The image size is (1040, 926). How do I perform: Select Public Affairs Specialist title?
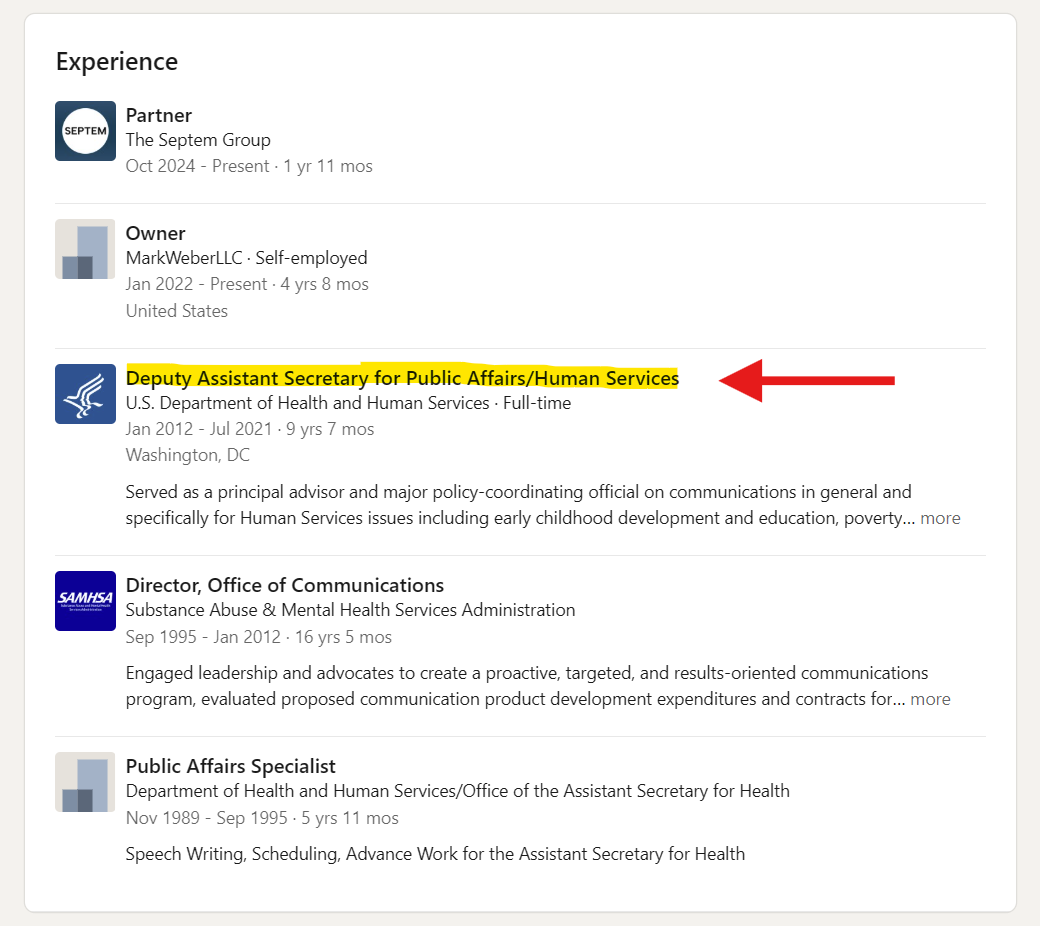pos(230,766)
